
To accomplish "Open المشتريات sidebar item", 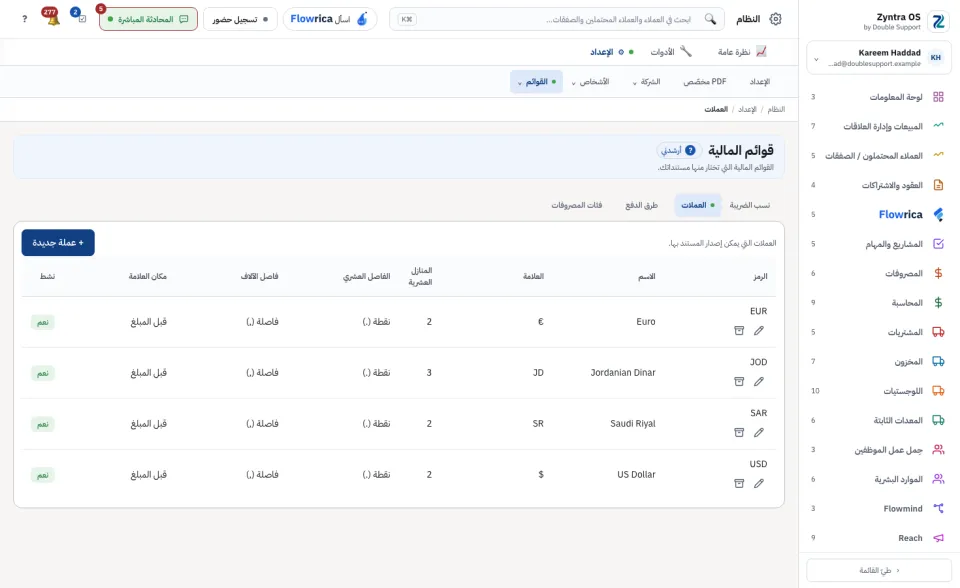I will (x=877, y=332).
